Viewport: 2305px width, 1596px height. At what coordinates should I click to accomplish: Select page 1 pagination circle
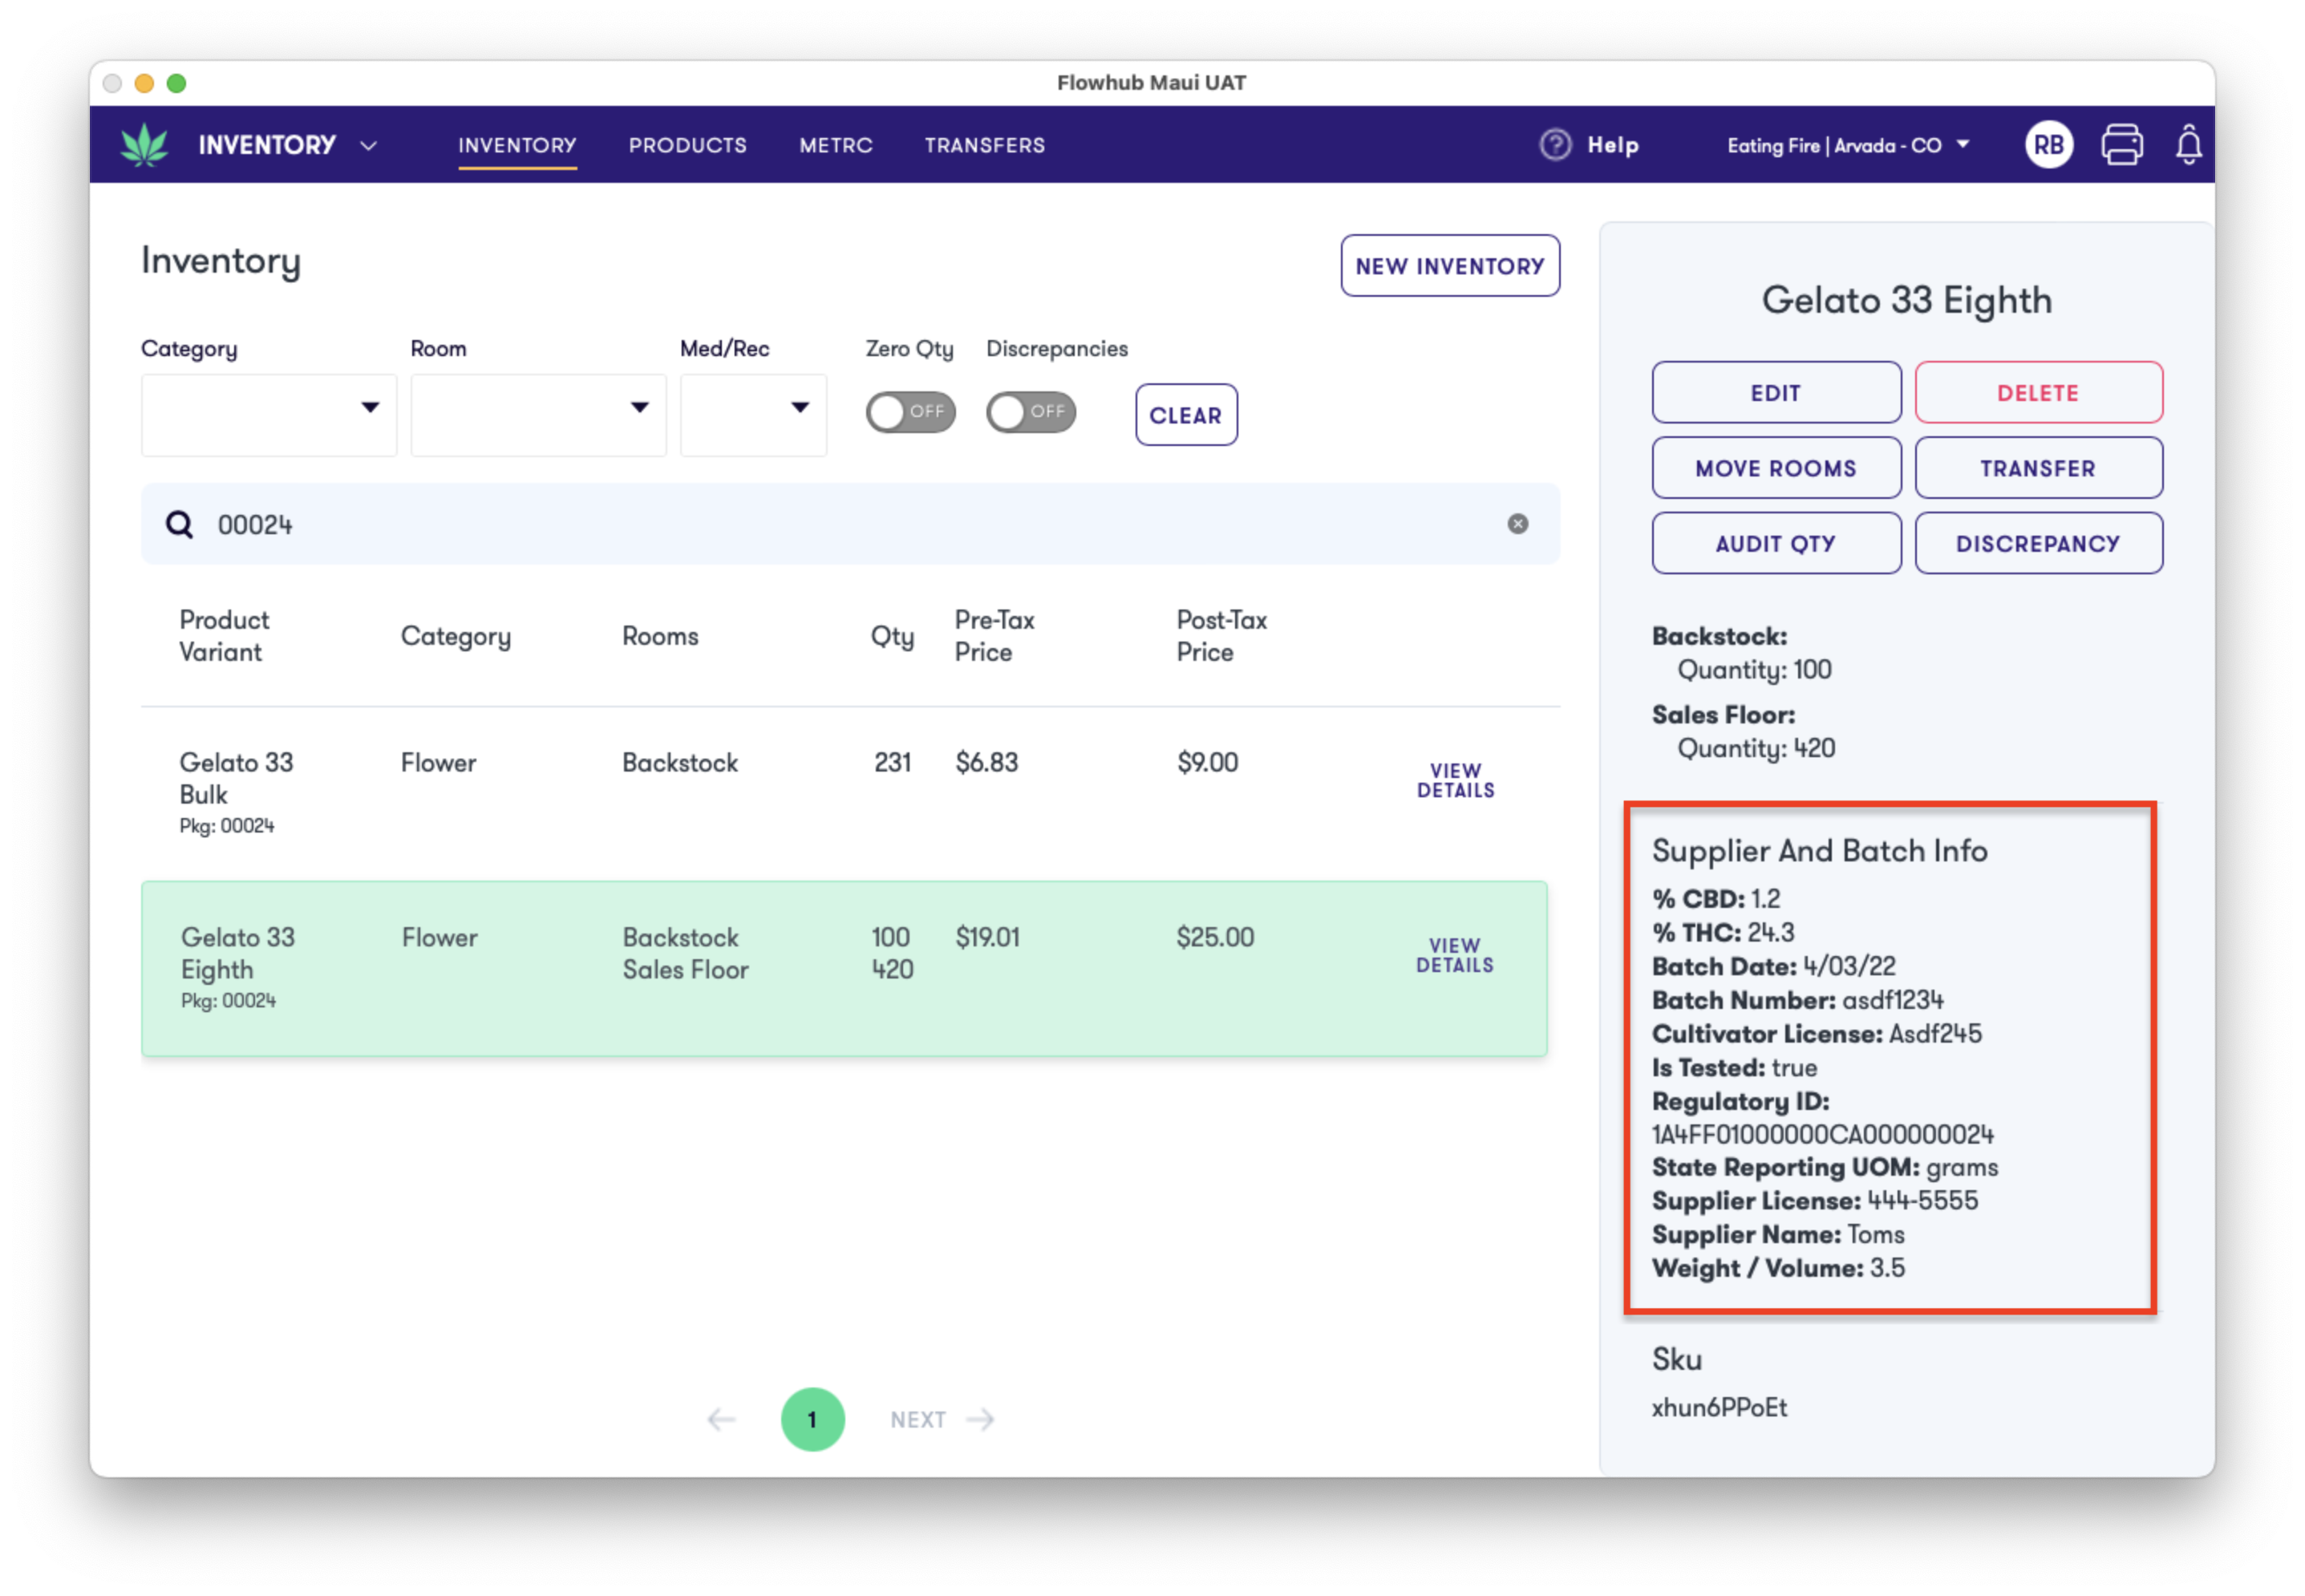[x=812, y=1420]
